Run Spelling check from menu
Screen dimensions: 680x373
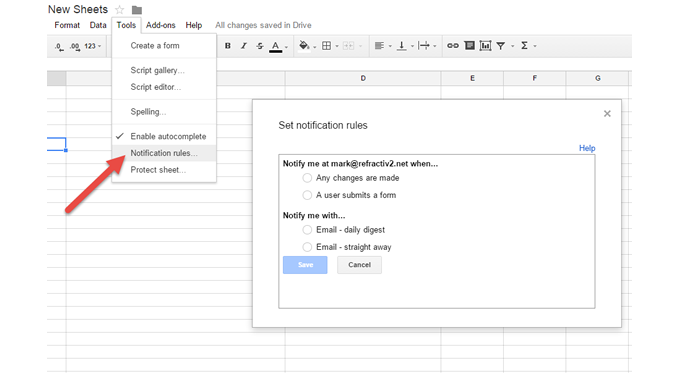pos(164,112)
